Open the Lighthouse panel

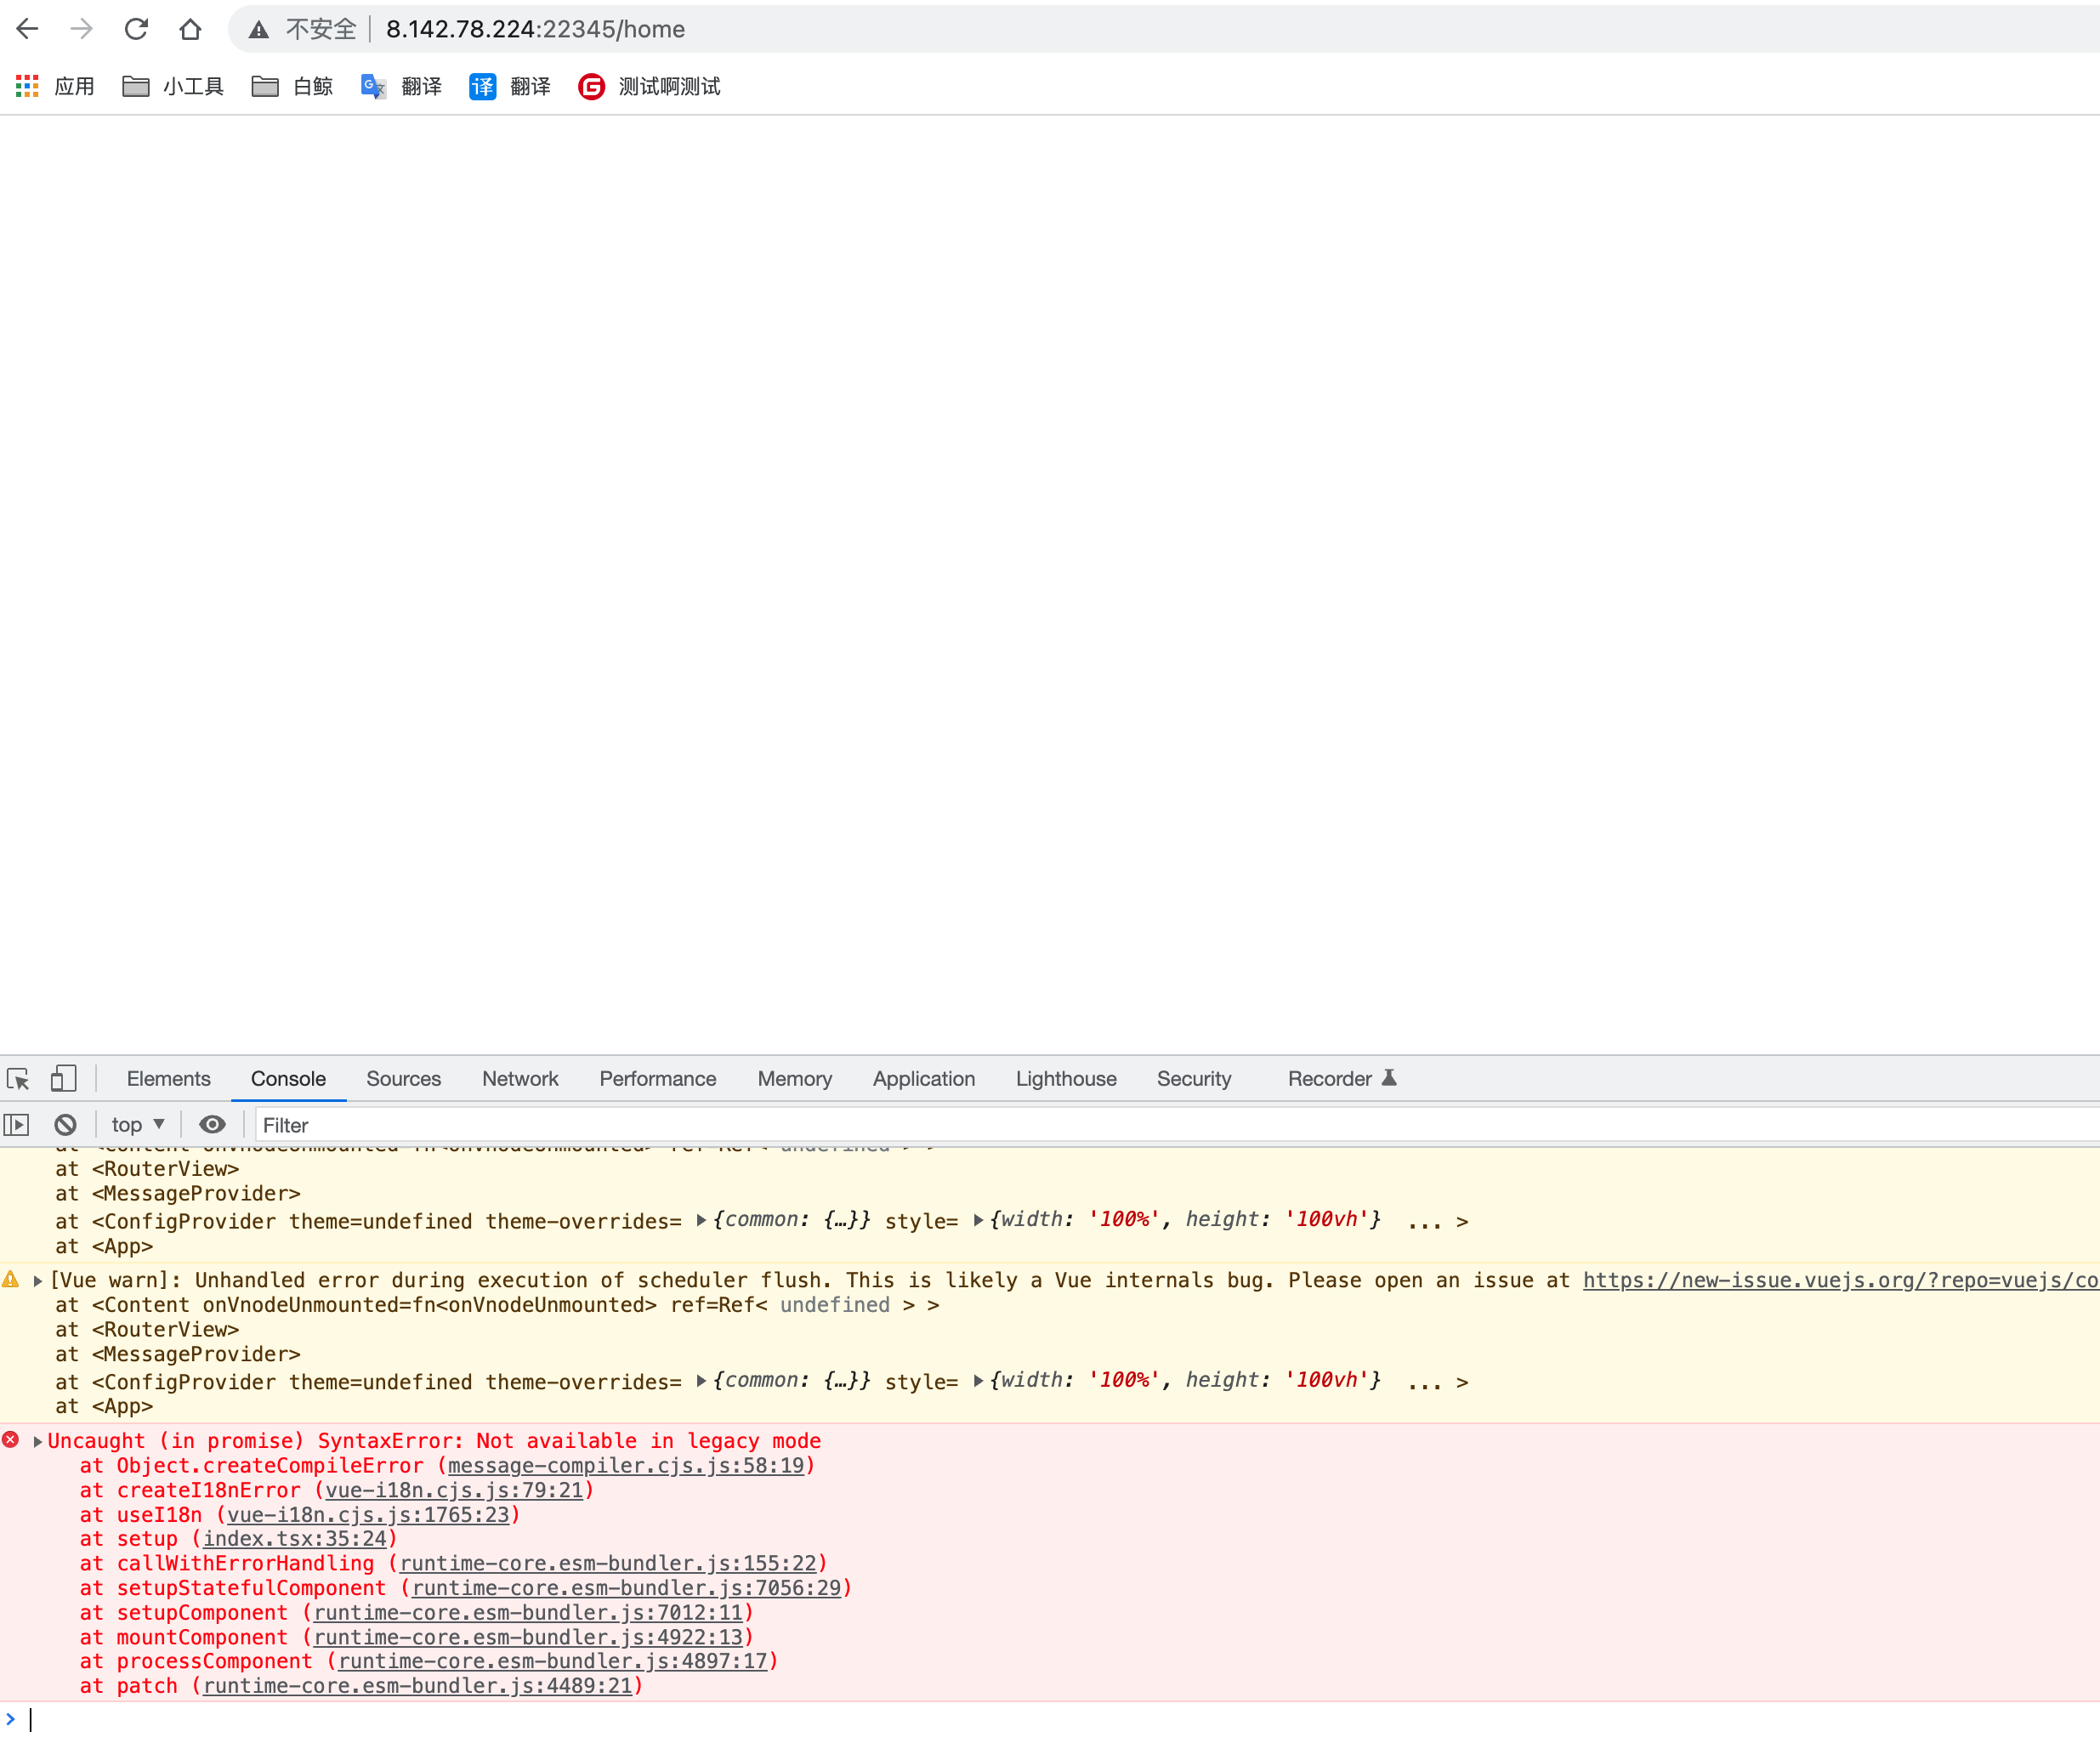pos(1065,1078)
